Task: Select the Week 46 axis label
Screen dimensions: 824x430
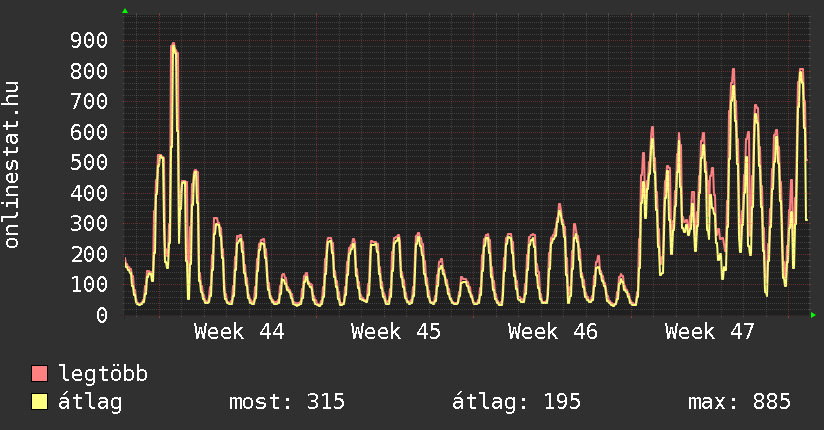Action: click(x=553, y=331)
